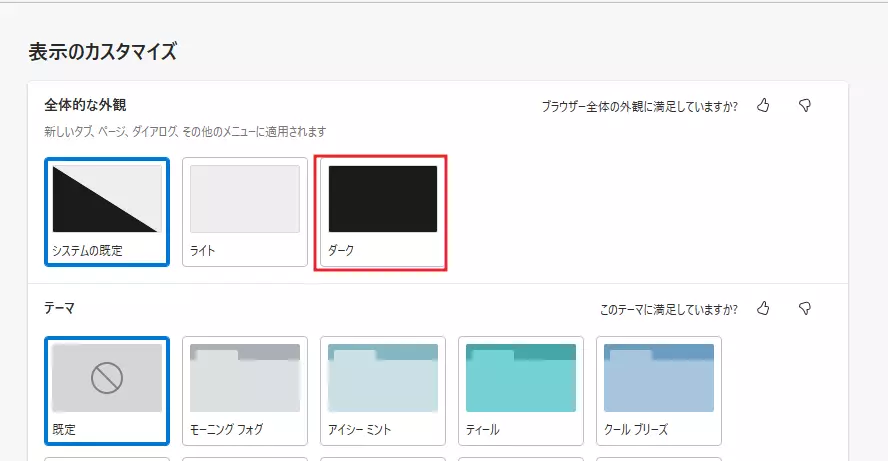Click the このテーマに満足していますか? text
Screen dimensions: 888x461
point(669,309)
